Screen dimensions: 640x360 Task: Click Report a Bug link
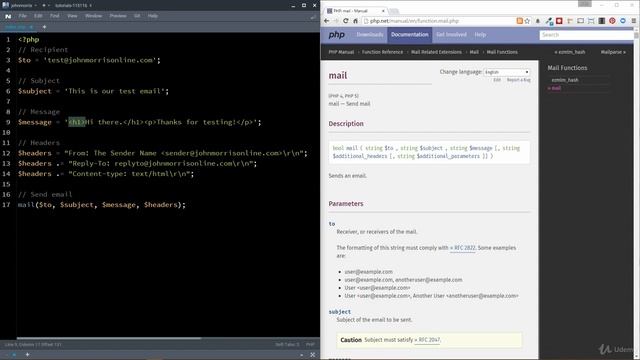[518, 80]
